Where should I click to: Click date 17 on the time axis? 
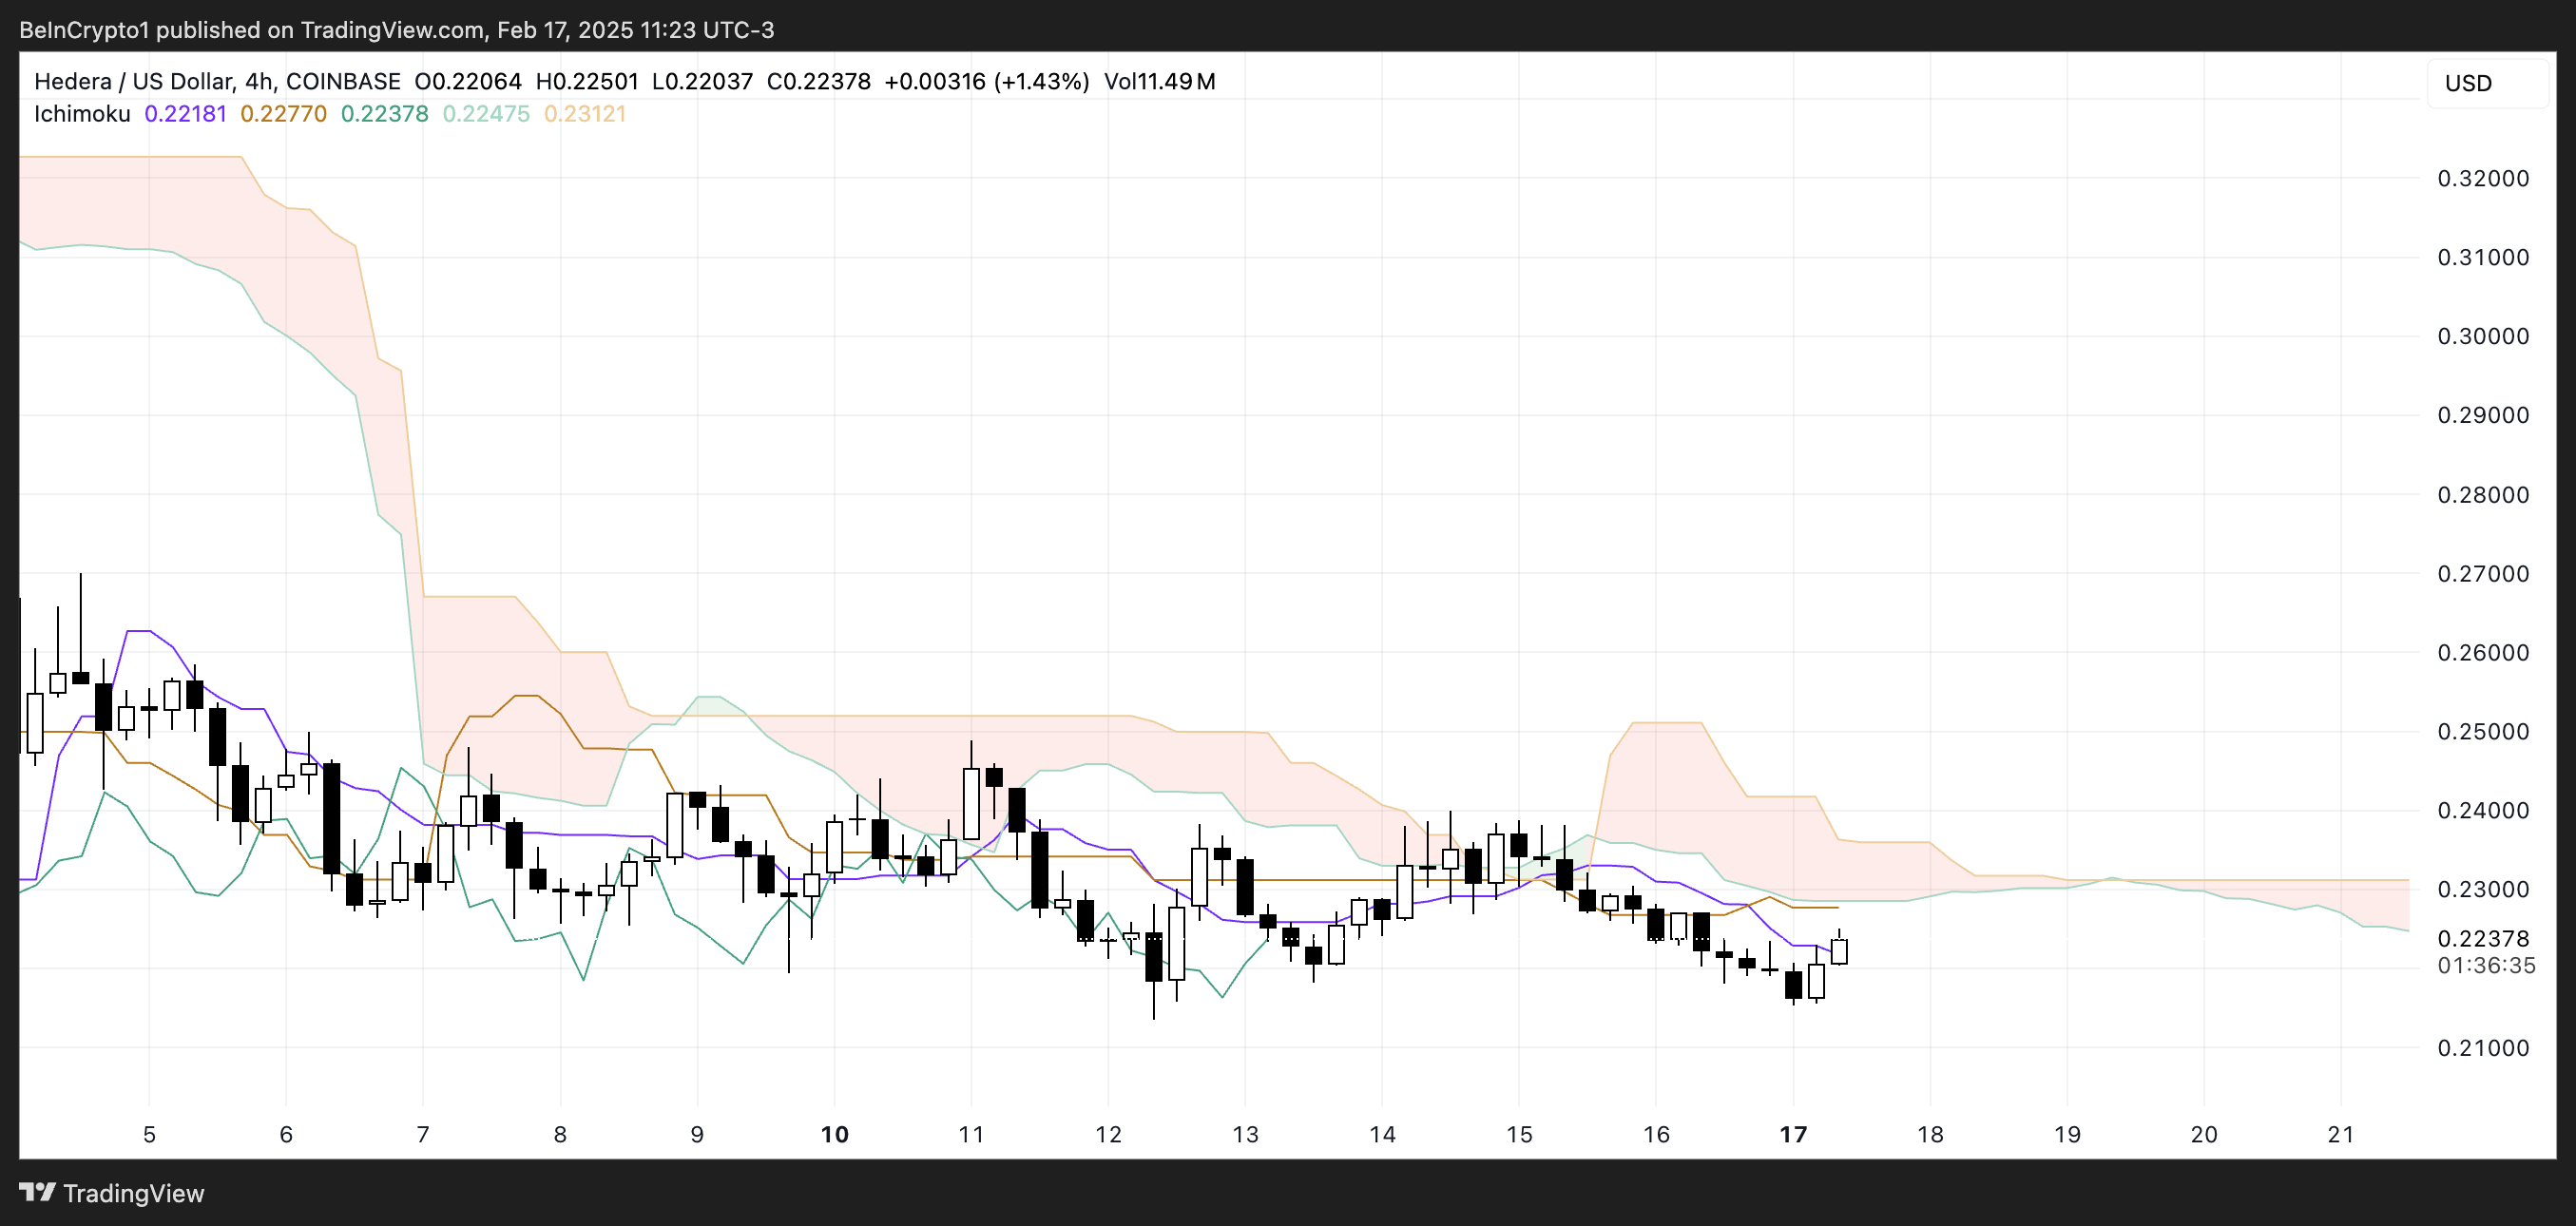tap(1793, 1134)
